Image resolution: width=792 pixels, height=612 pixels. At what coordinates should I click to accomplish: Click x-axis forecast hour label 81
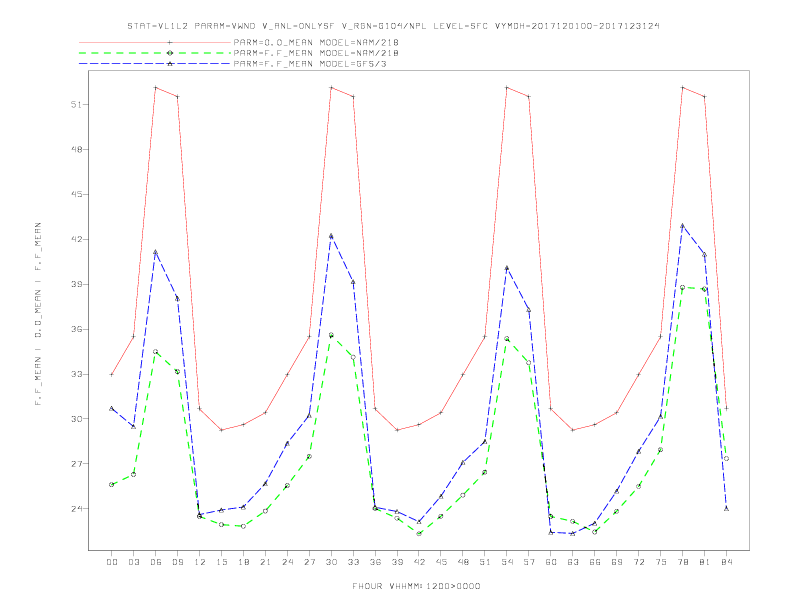705,562
